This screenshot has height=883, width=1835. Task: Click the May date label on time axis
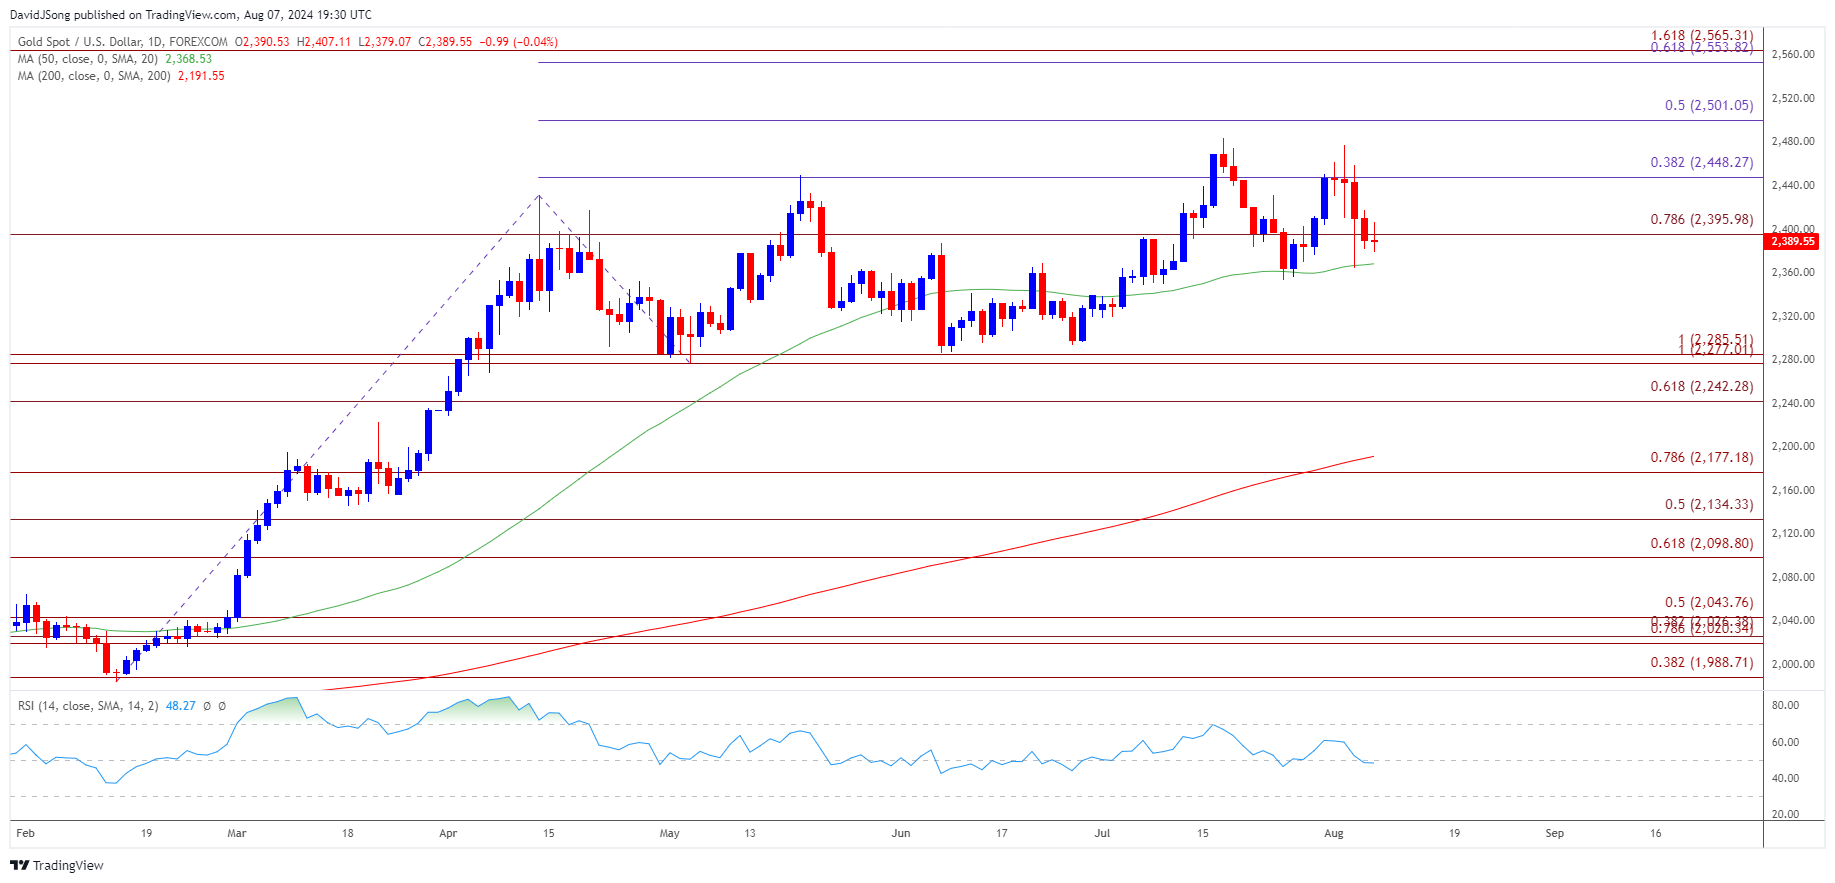click(x=670, y=833)
